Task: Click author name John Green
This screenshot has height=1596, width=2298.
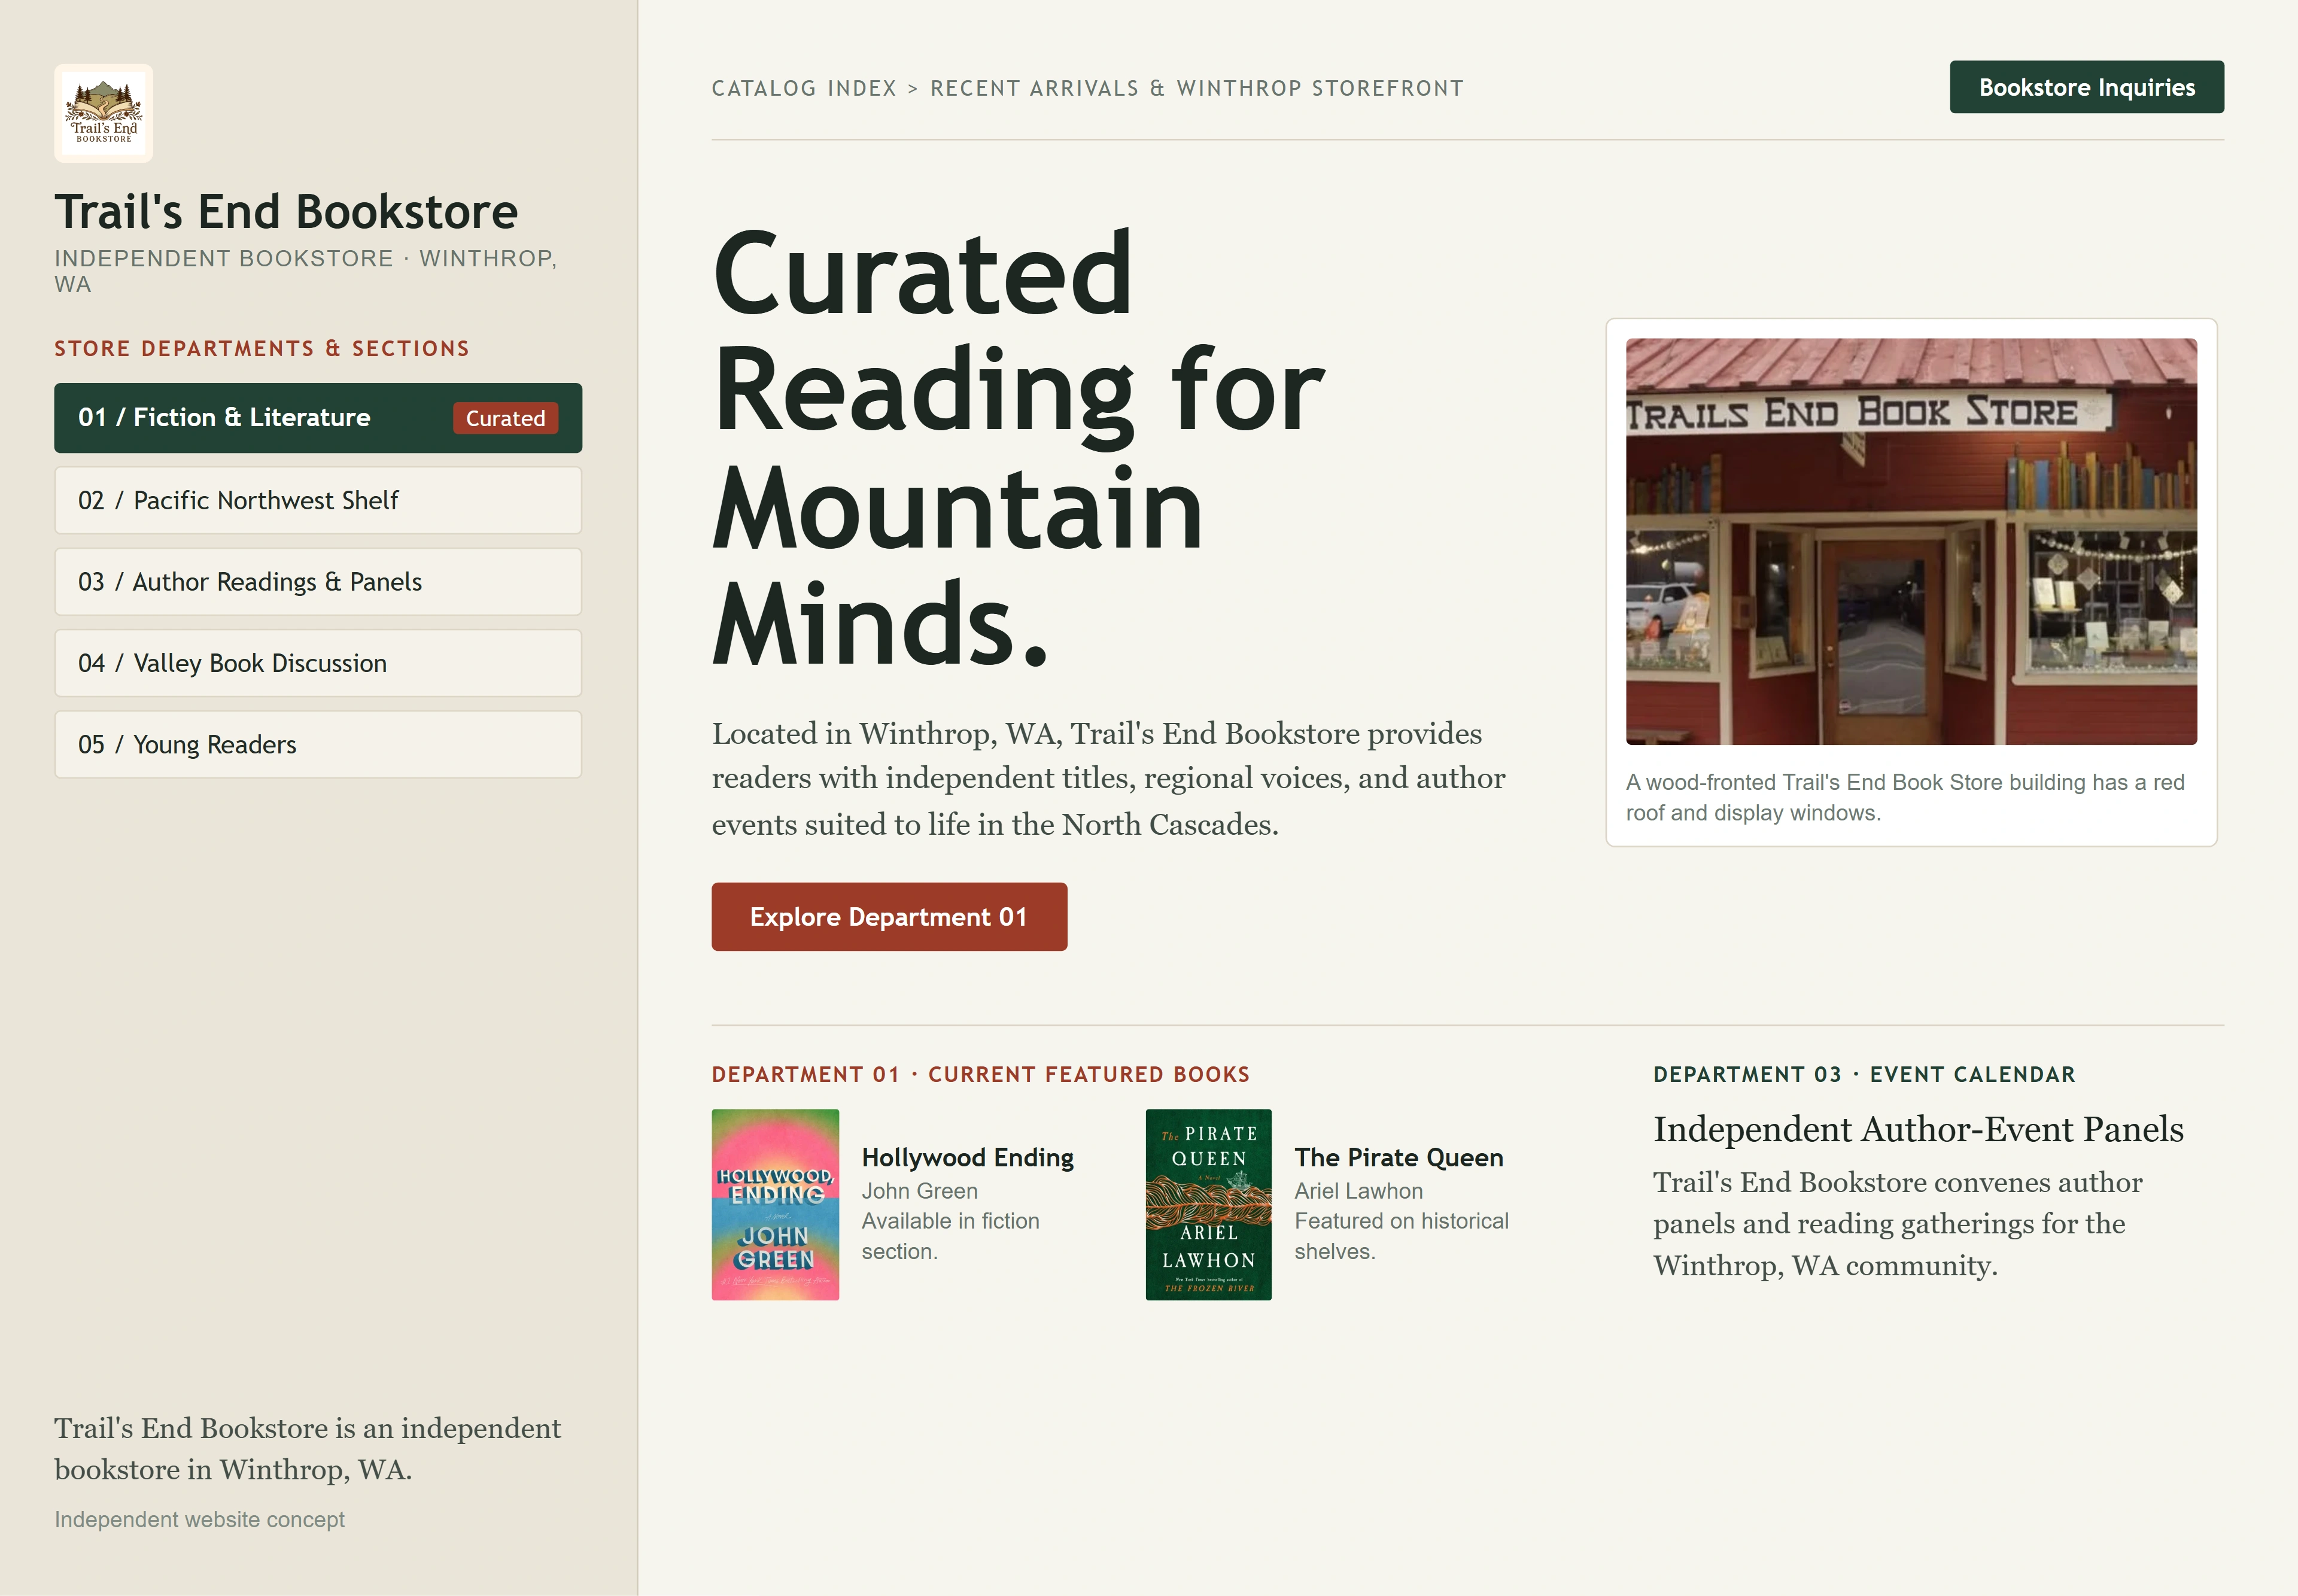Action: pyautogui.click(x=919, y=1191)
